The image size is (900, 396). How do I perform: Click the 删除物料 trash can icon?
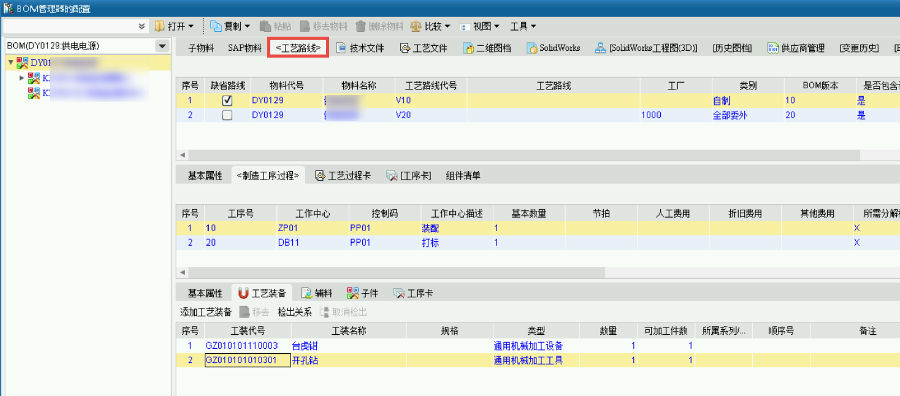coord(360,26)
